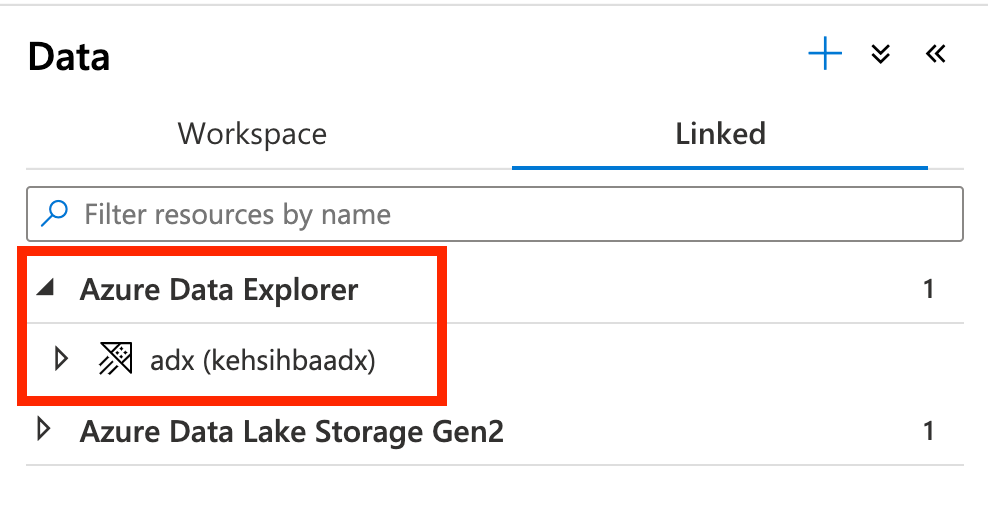This screenshot has height=518, width=988.
Task: Click the adx Data Explorer pool icon
Action: coord(116,359)
